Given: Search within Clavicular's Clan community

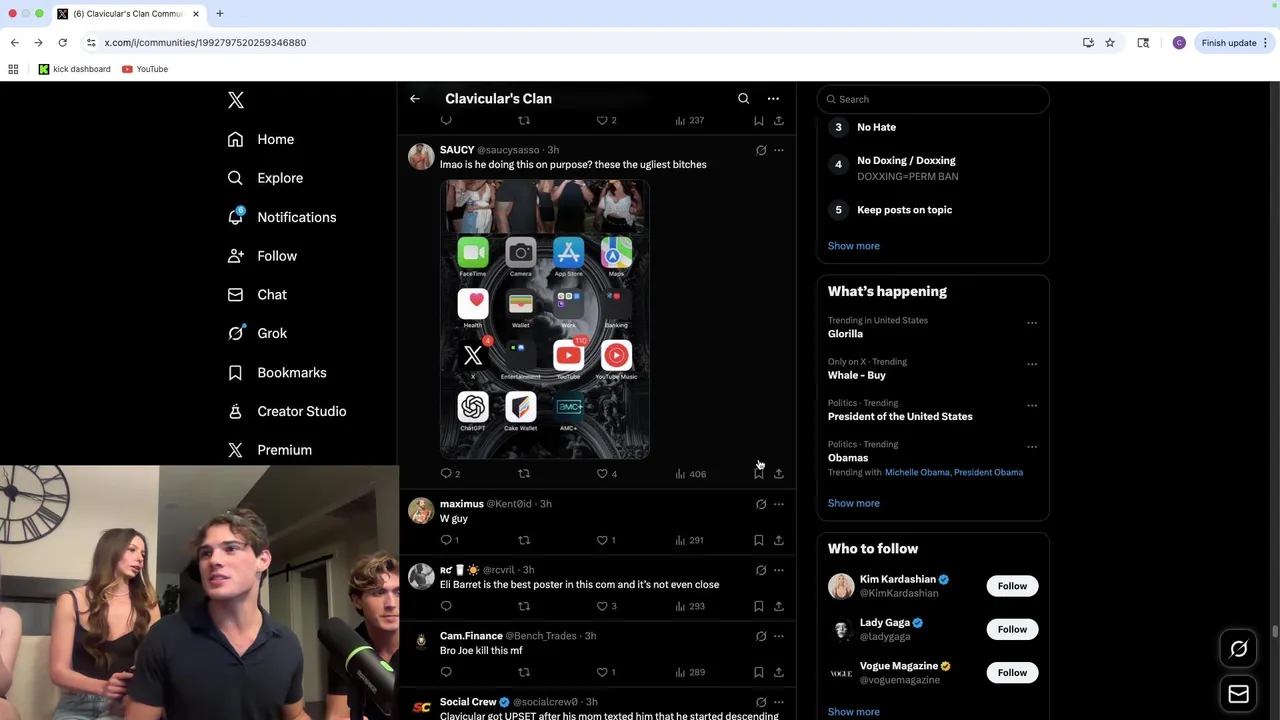Looking at the screenshot, I should click(x=743, y=99).
